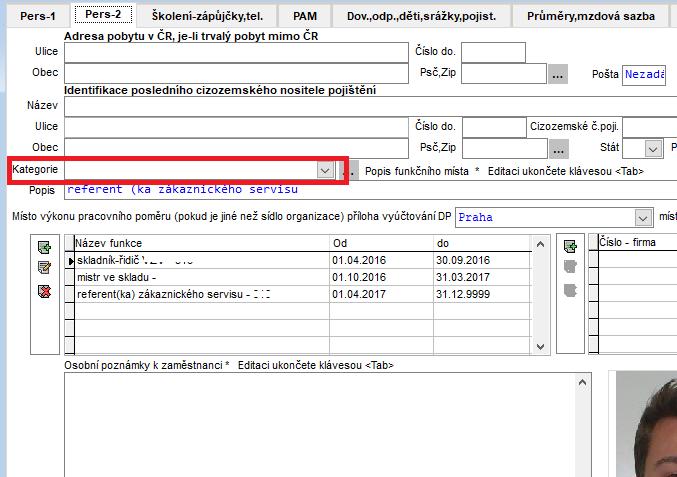The height and width of the screenshot is (477, 677).
Task: Click notes area scroll up arrow
Action: 582,382
